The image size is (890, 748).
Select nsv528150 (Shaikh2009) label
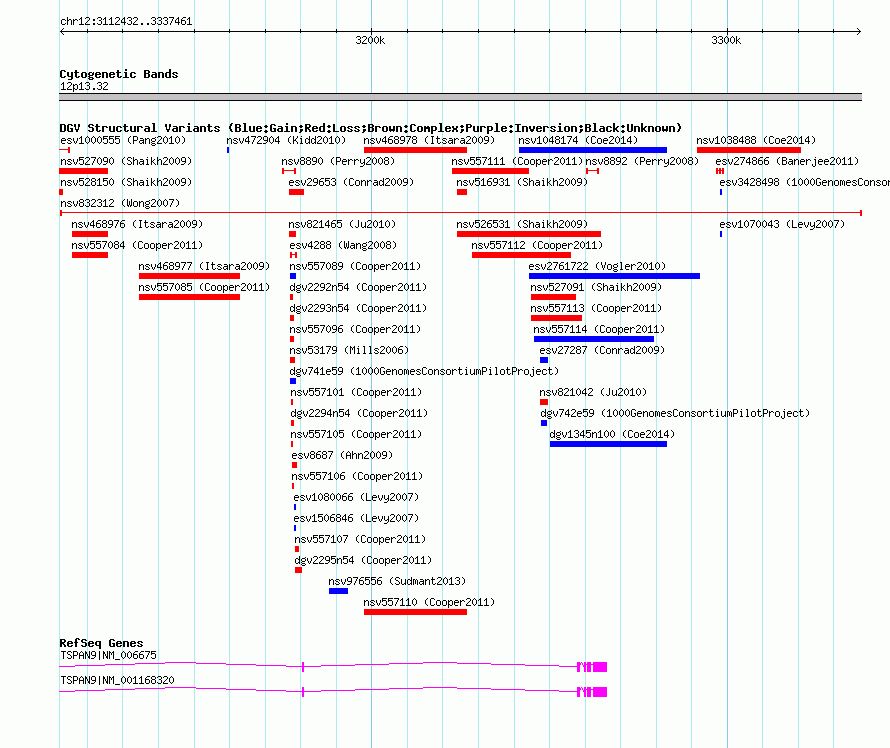click(126, 182)
